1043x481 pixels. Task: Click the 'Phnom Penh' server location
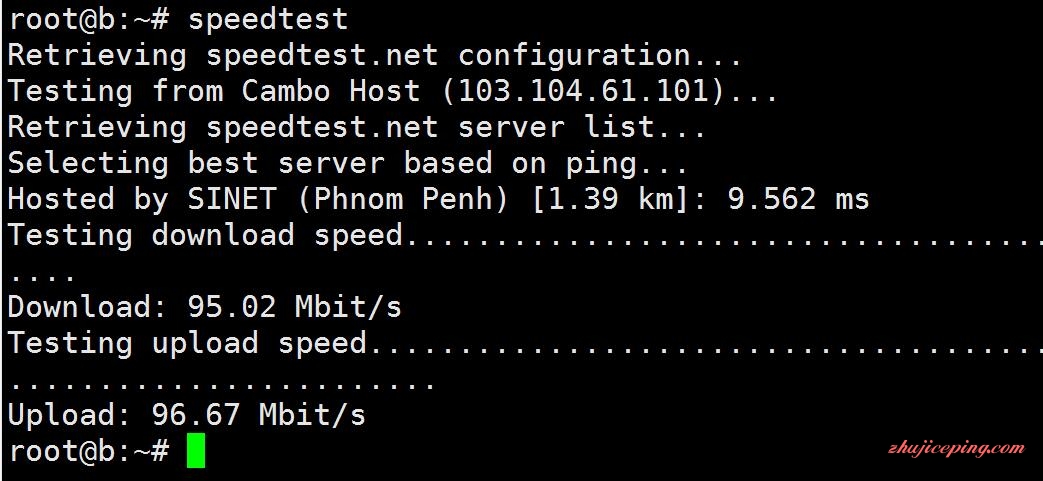[x=403, y=199]
